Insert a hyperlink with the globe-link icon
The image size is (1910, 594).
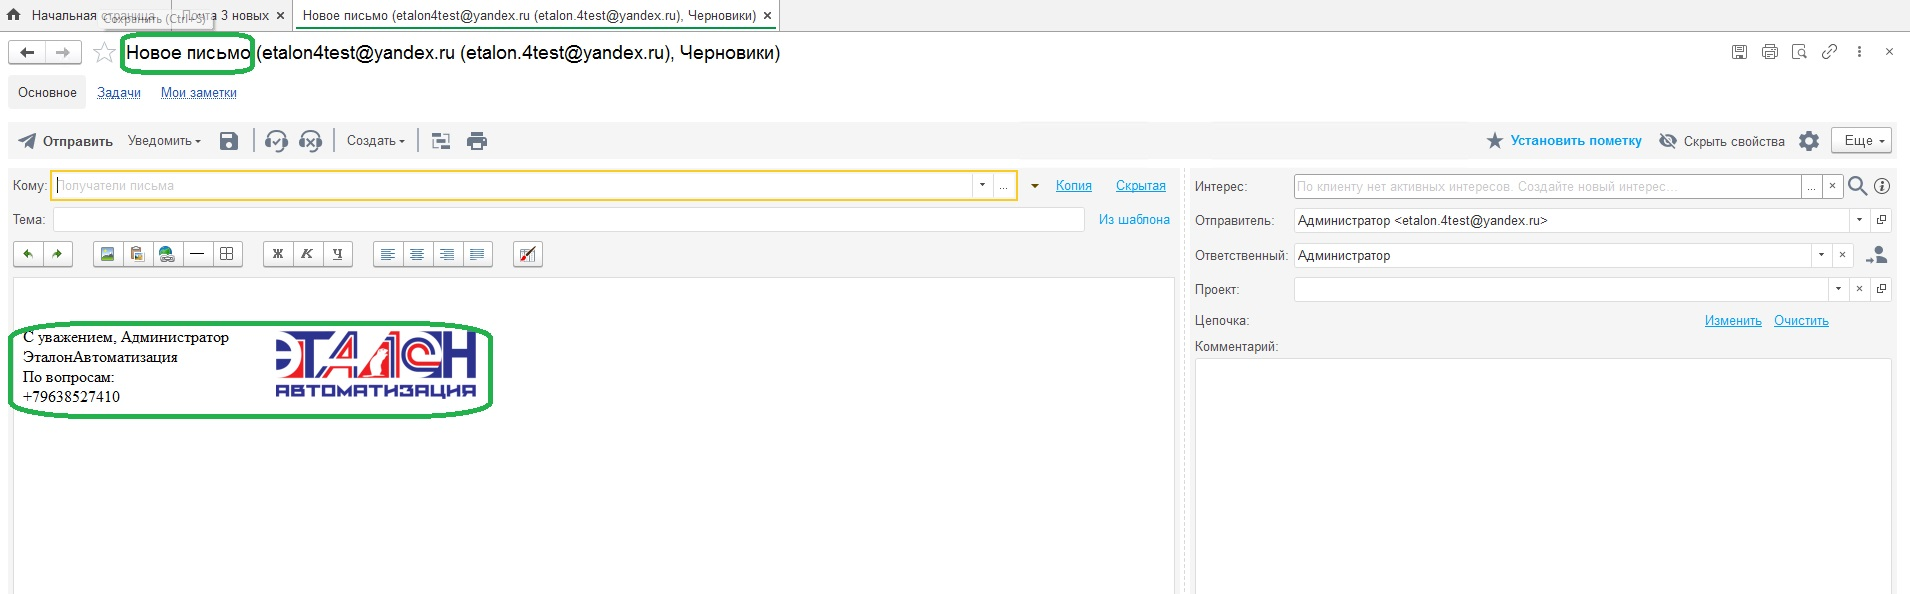(x=167, y=254)
